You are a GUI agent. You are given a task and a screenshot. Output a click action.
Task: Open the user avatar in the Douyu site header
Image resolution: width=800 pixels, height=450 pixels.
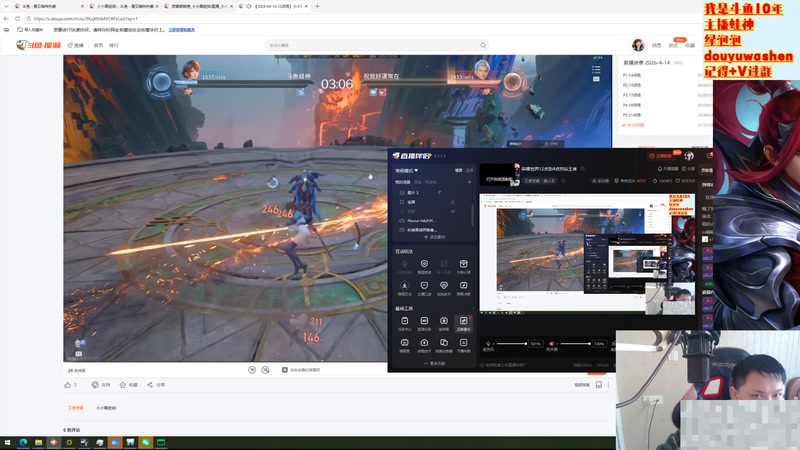coord(638,45)
